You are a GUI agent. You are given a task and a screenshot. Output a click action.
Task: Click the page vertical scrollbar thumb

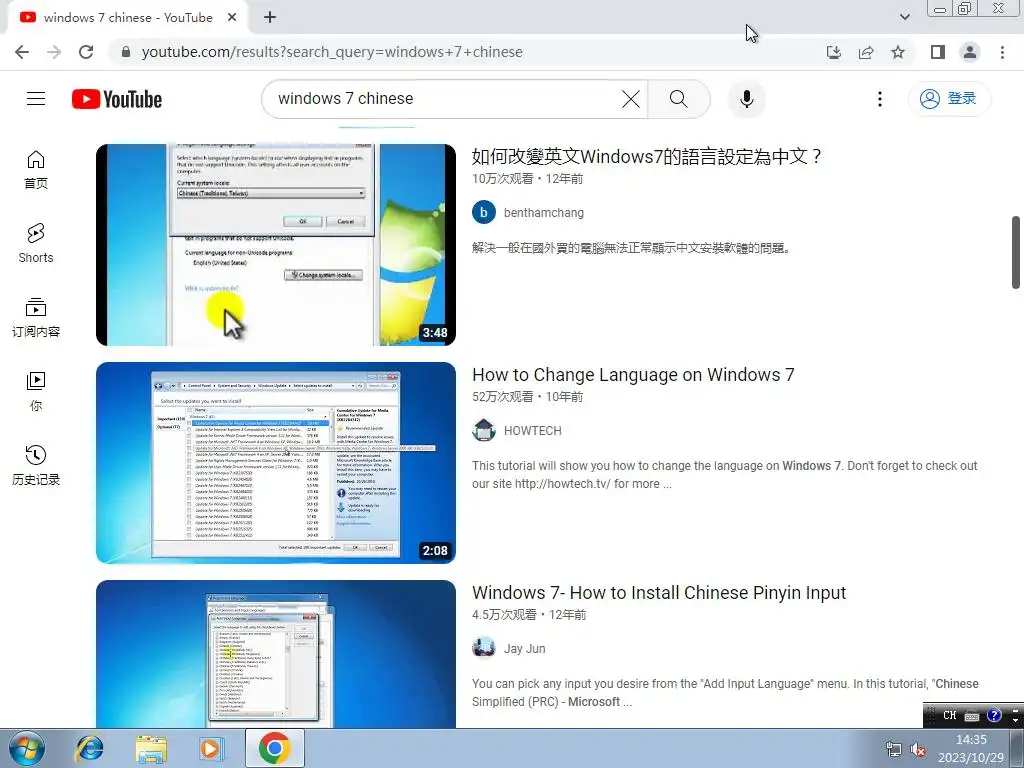click(x=1016, y=252)
